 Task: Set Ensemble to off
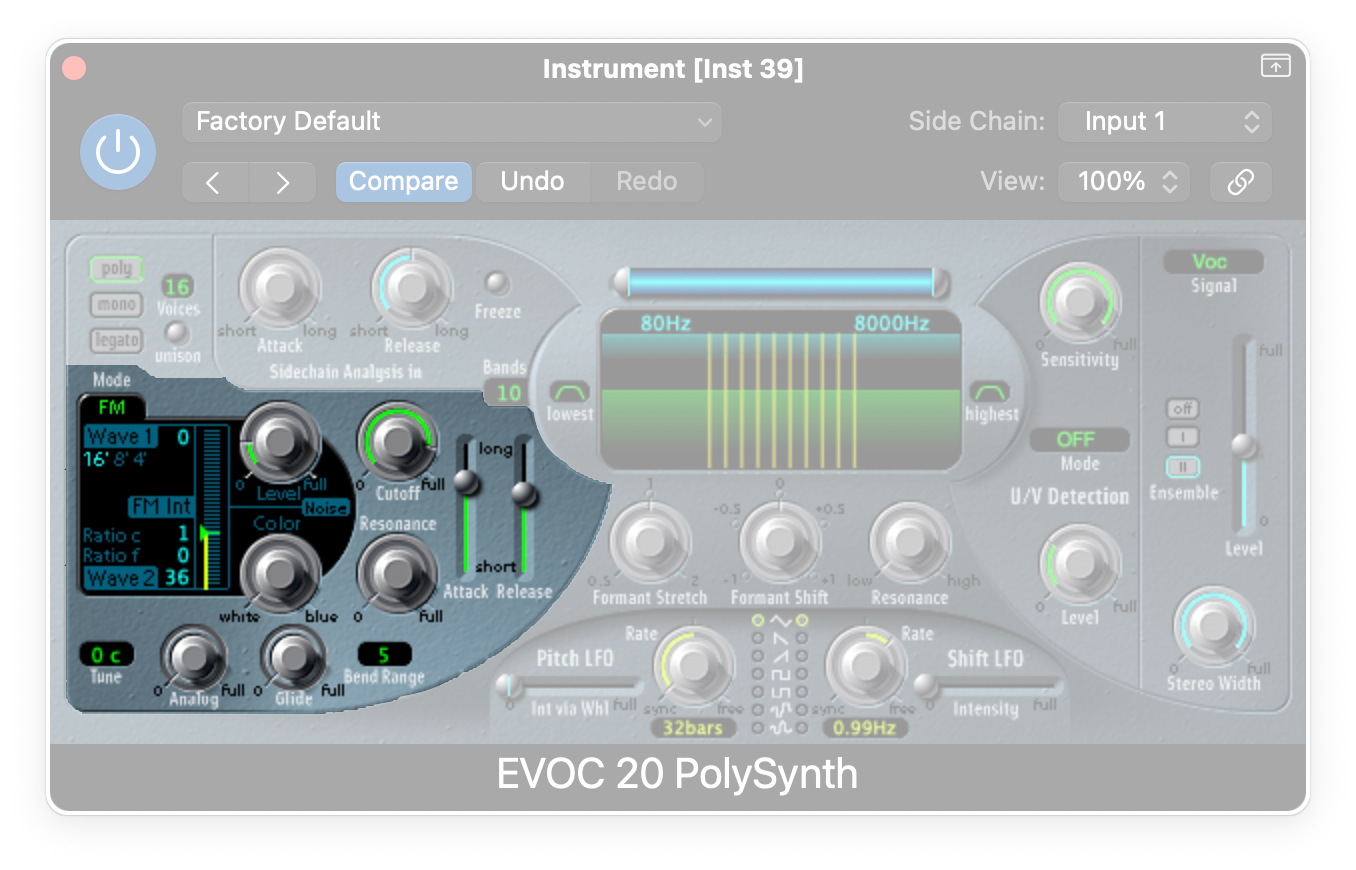(1183, 409)
